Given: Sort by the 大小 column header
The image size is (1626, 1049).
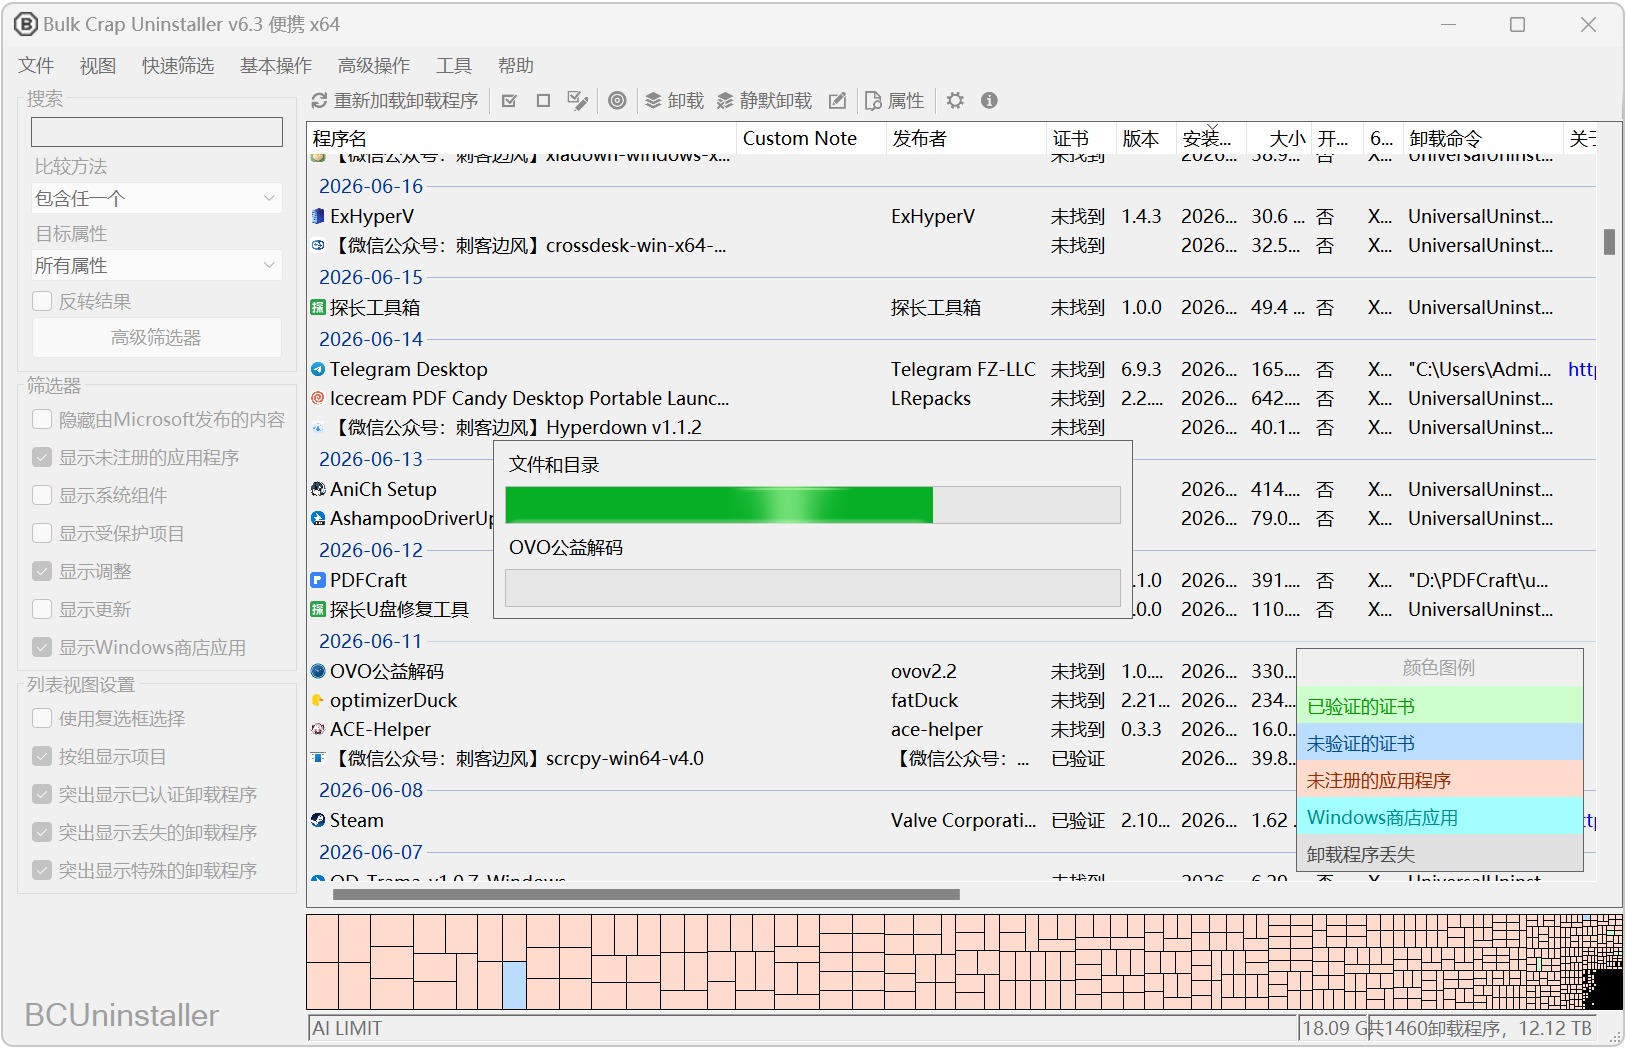Looking at the screenshot, I should click(1279, 139).
